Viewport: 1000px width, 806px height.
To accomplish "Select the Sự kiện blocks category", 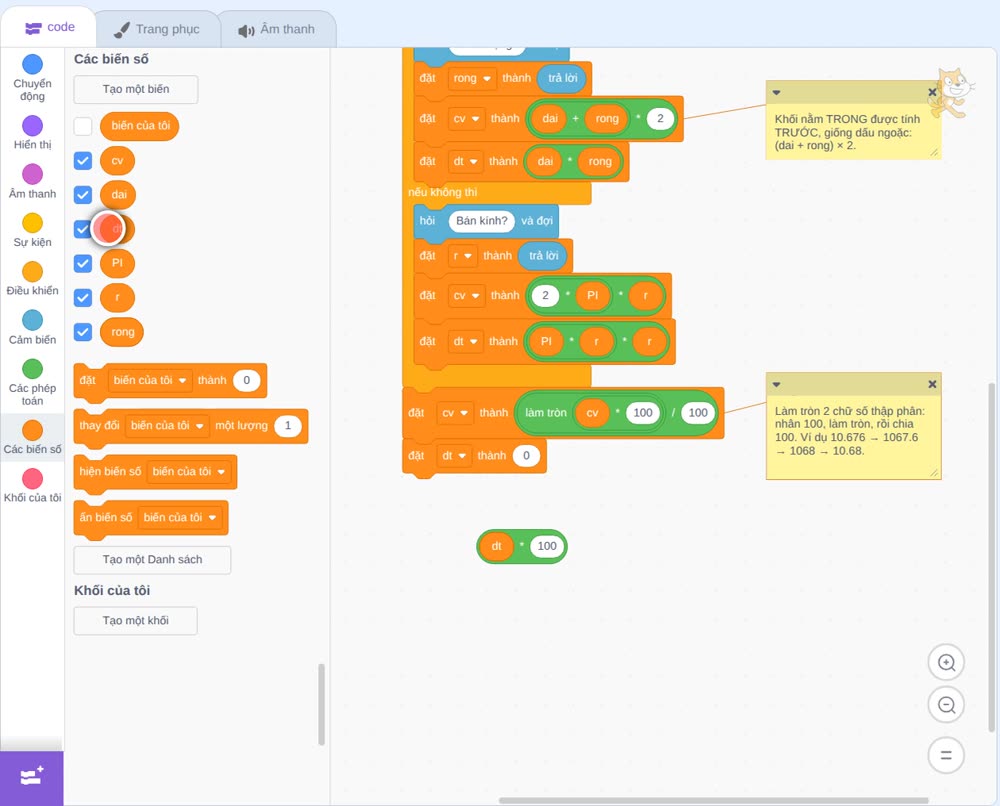I will coord(32,230).
